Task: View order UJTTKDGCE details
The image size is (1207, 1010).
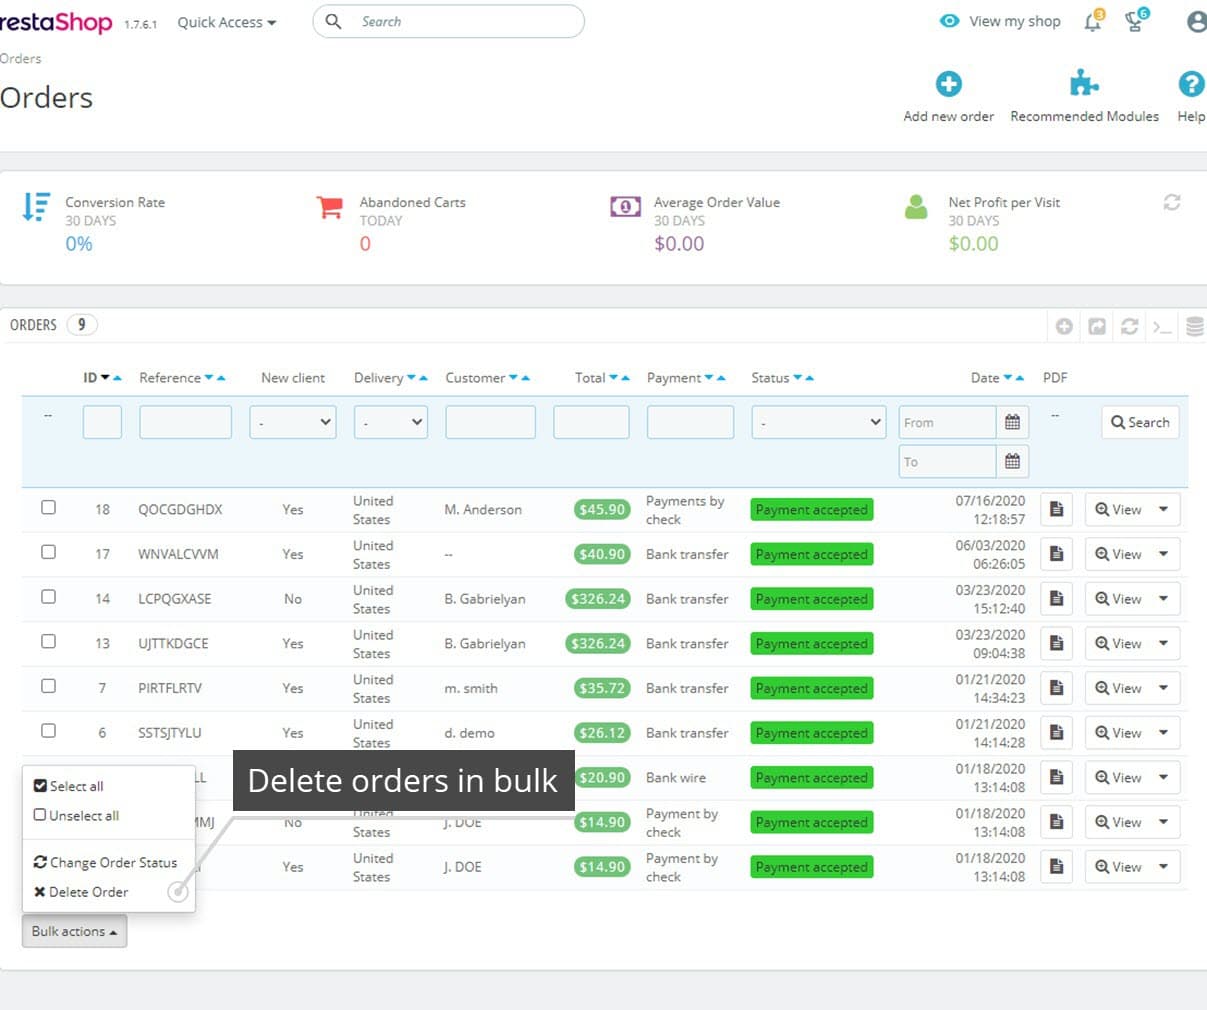Action: click(1118, 643)
